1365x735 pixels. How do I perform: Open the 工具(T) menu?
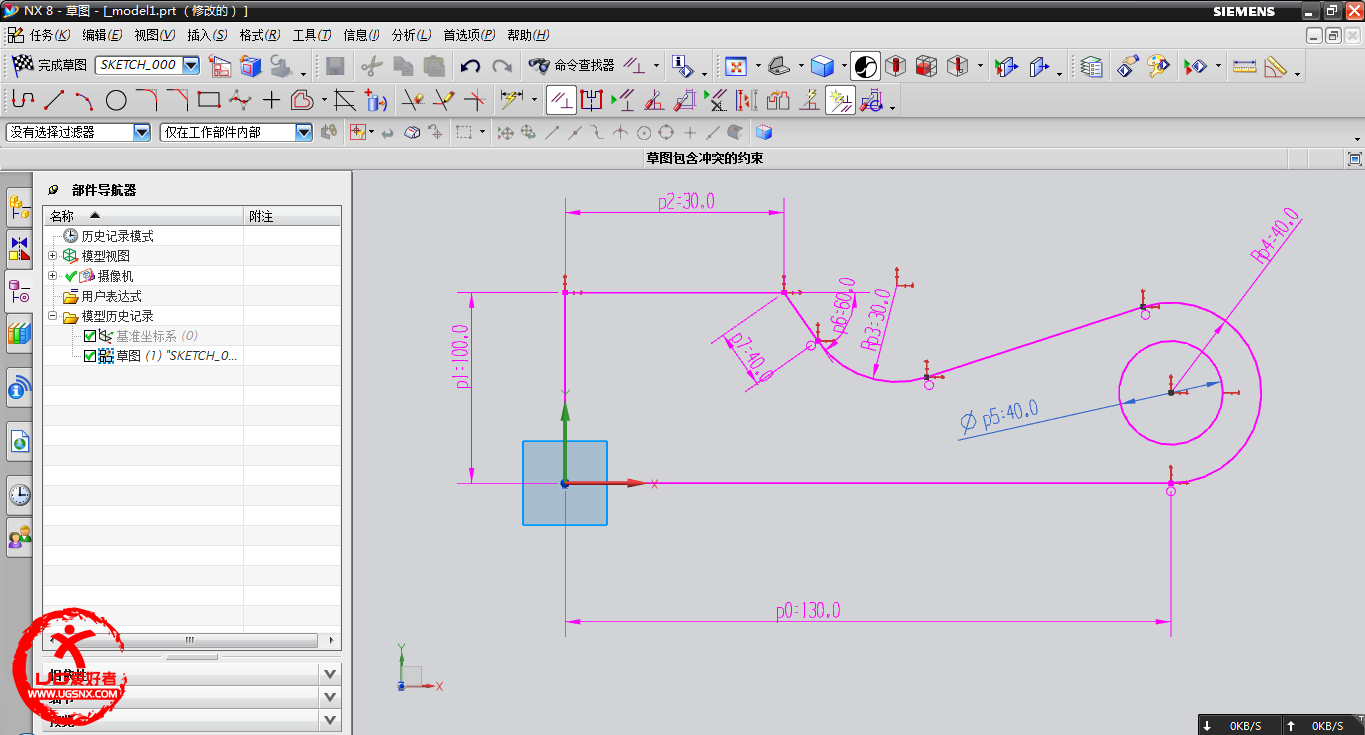[x=312, y=35]
